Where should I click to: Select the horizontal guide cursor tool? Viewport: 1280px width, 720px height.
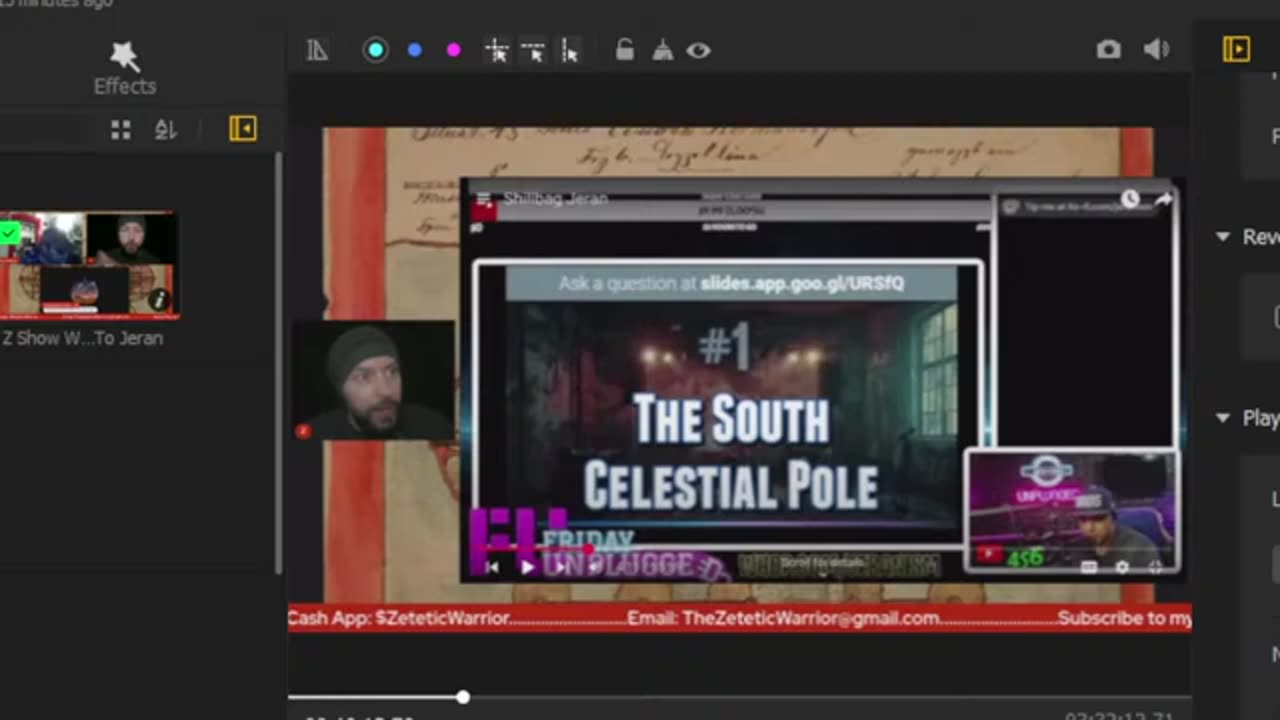pyautogui.click(x=533, y=51)
